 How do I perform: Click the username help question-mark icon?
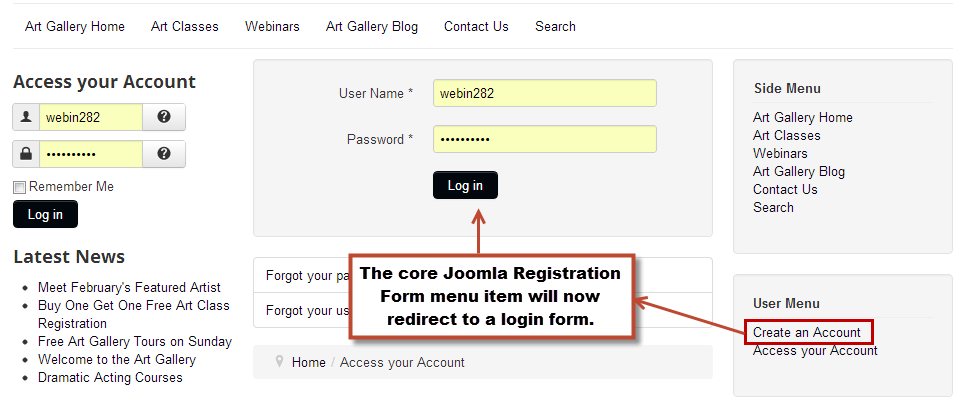click(x=164, y=116)
